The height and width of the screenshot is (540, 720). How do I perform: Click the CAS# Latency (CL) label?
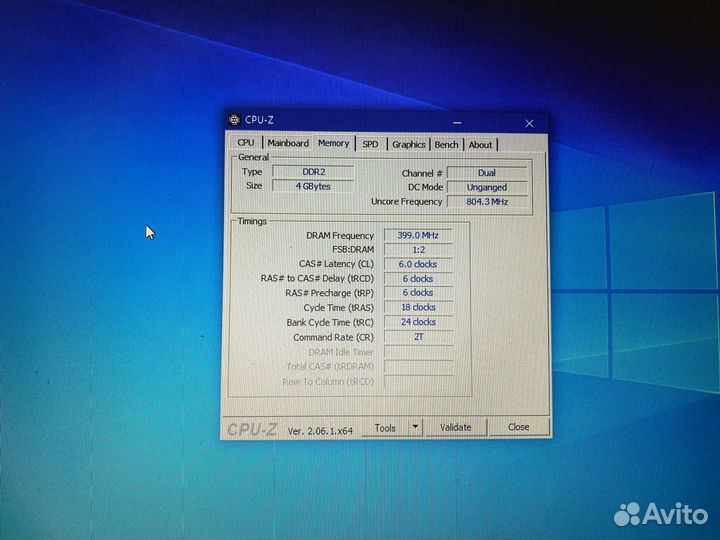[x=336, y=264]
